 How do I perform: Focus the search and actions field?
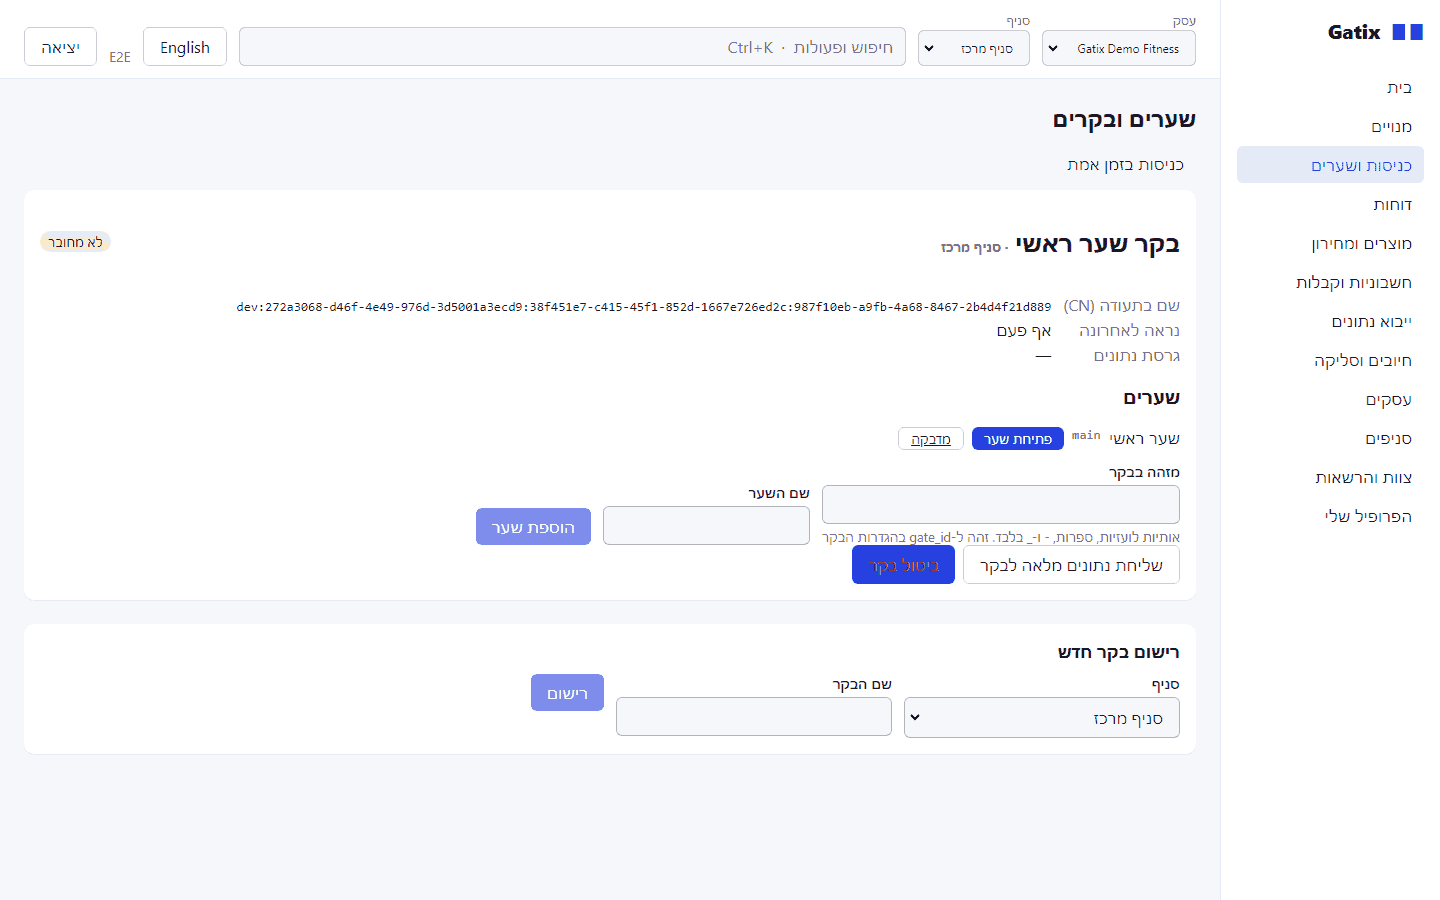572,47
